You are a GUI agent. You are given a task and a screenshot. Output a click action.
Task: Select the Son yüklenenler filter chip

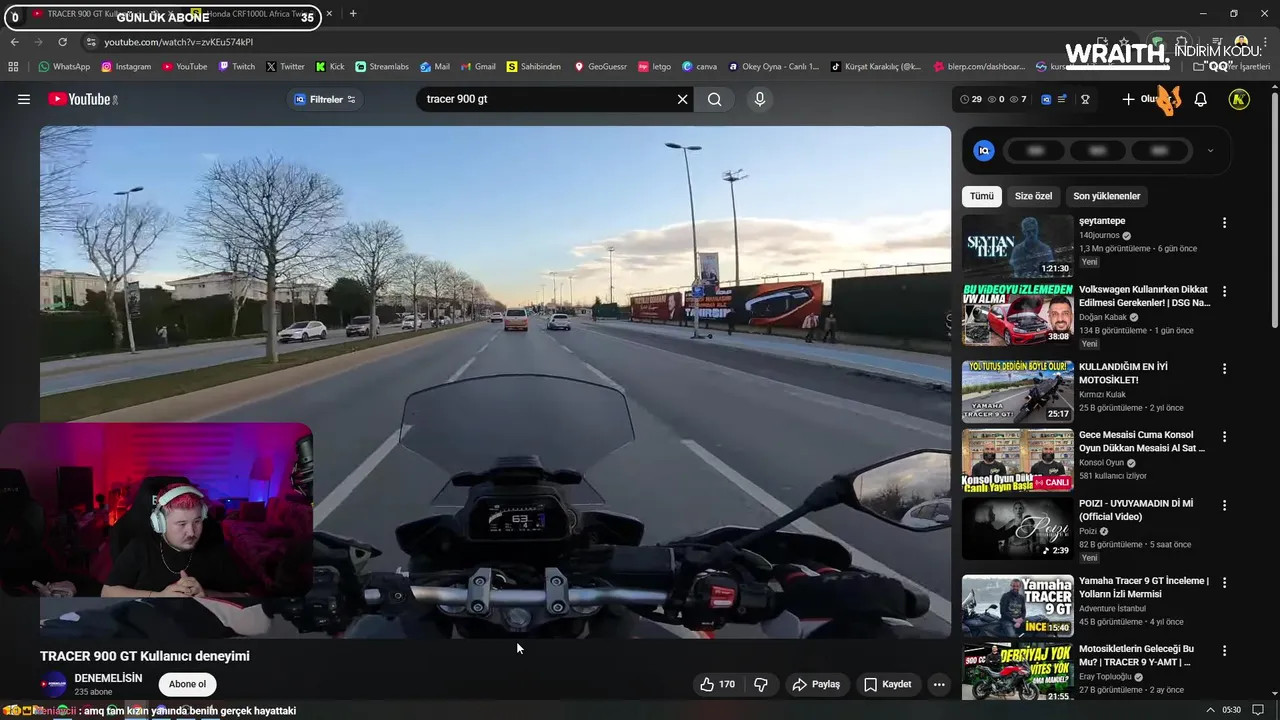click(1106, 196)
